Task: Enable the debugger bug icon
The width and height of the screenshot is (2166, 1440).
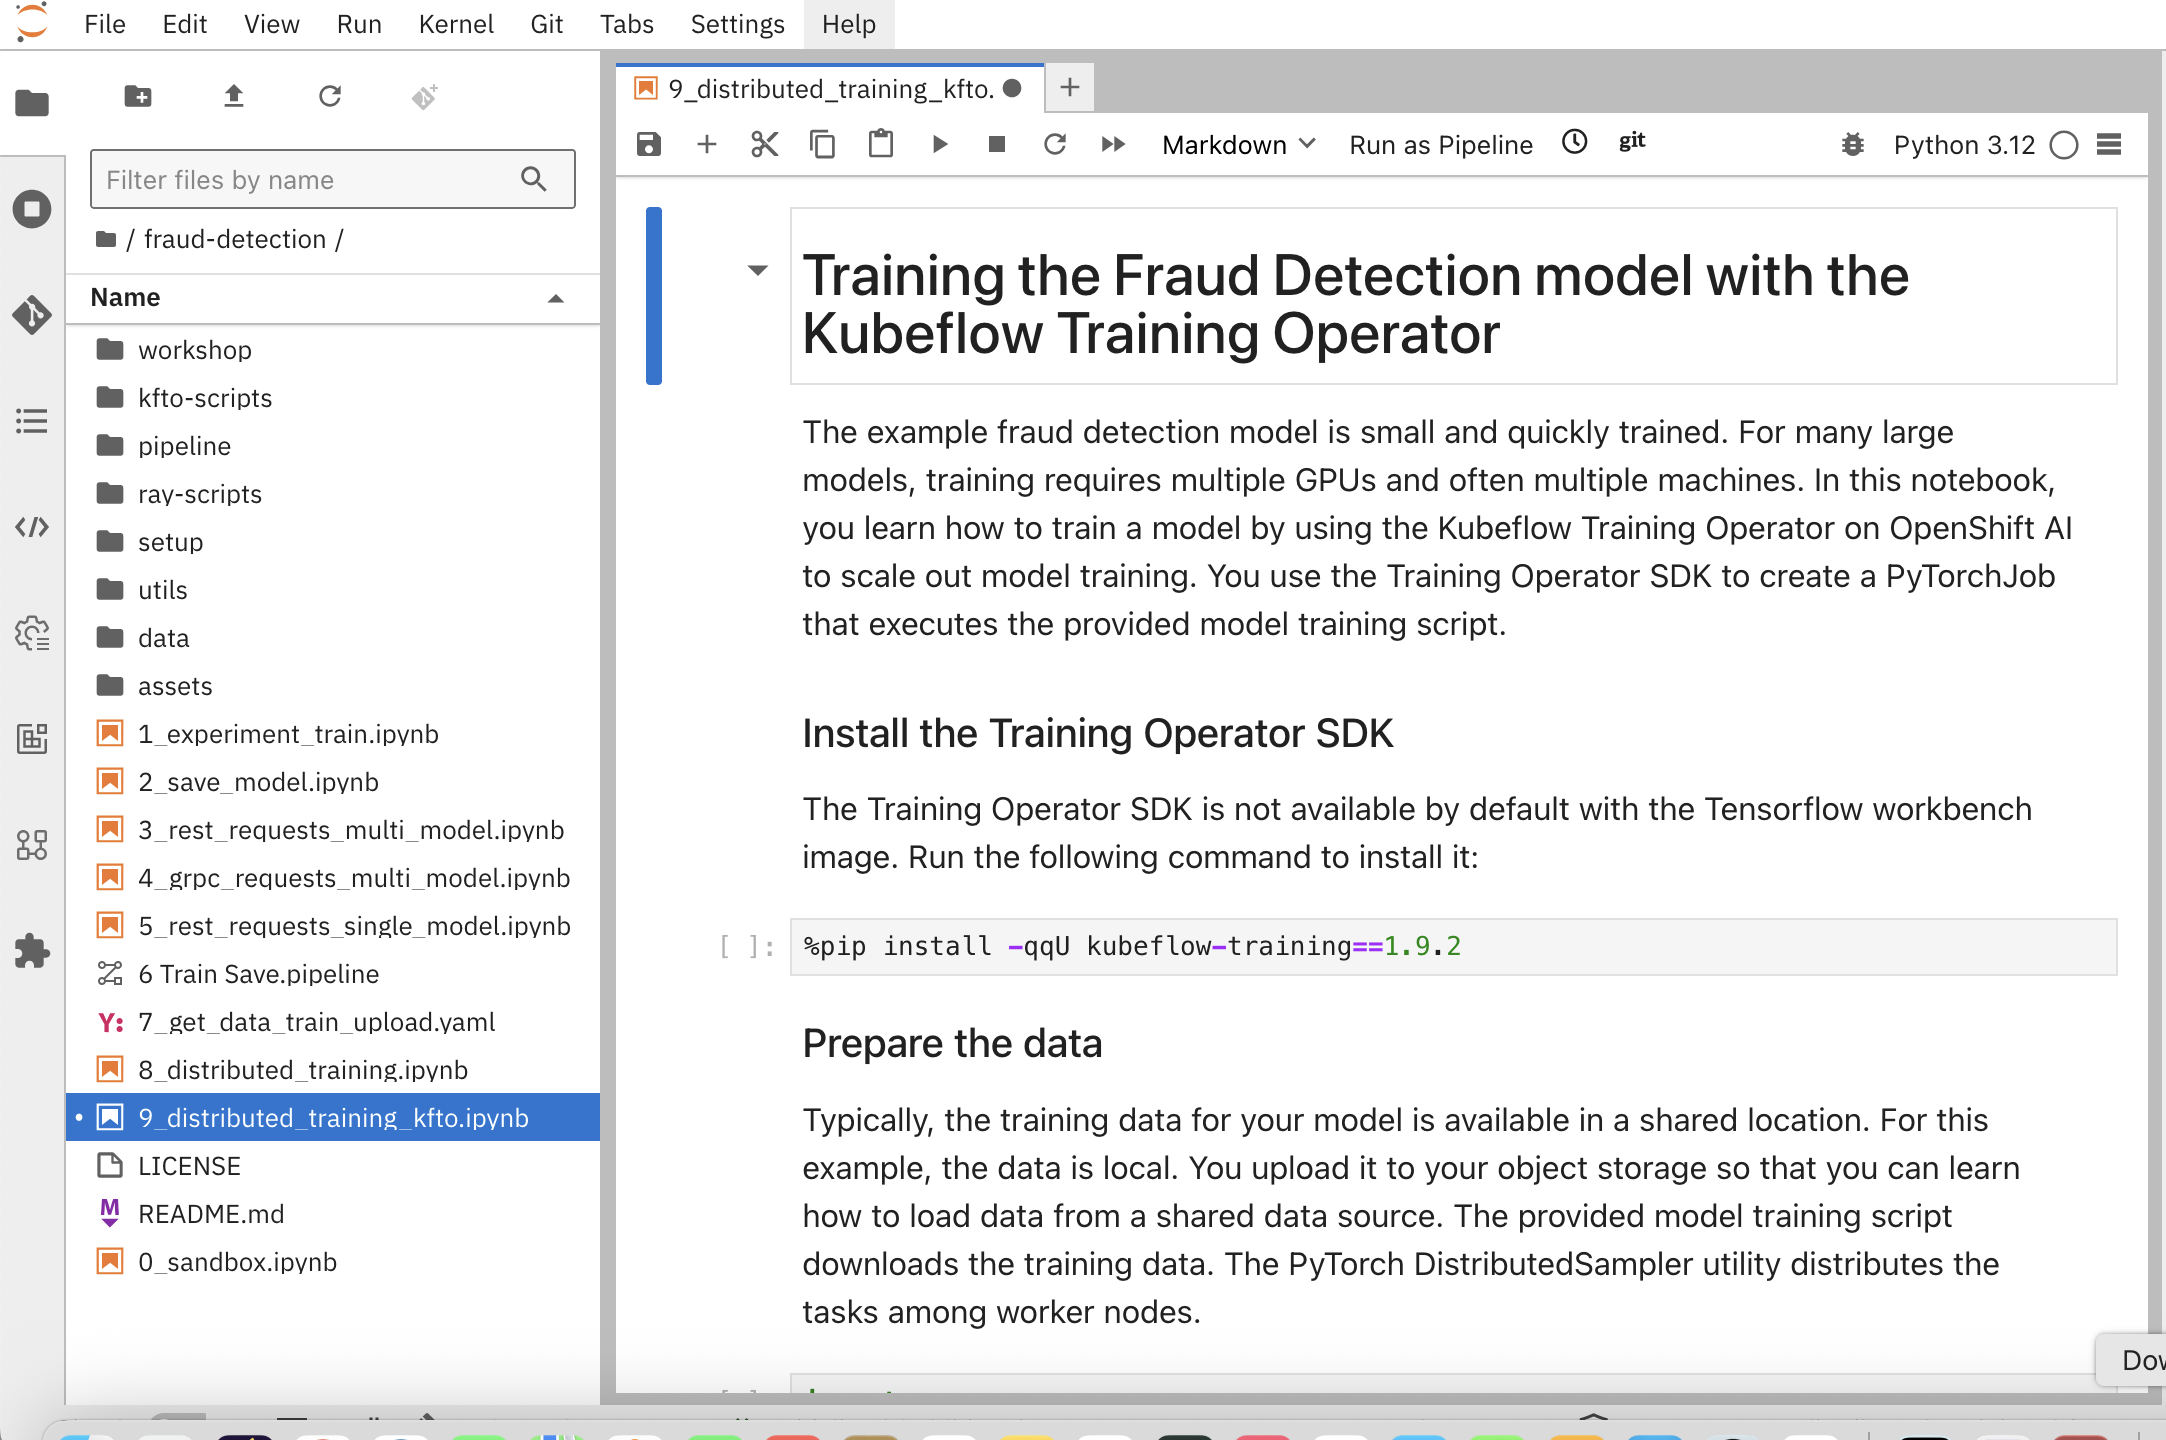Action: coord(1853,145)
